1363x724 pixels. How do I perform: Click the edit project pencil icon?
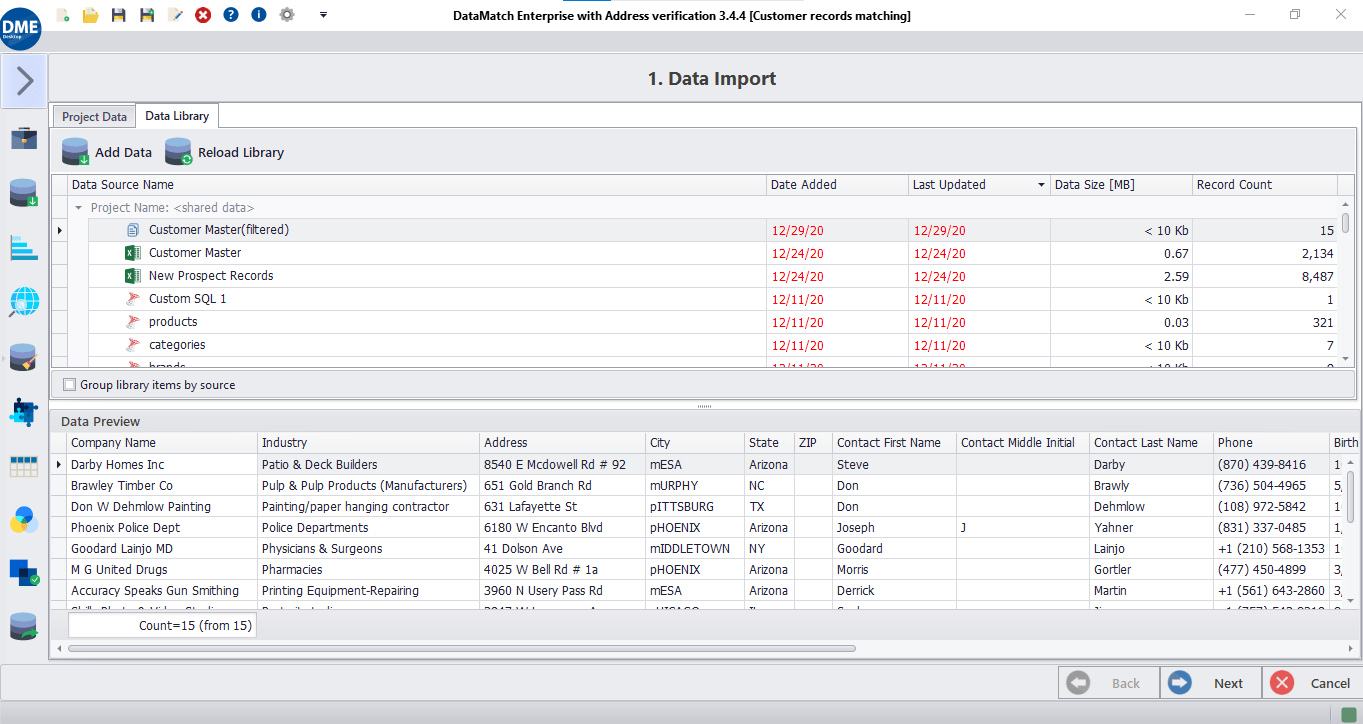coord(175,15)
